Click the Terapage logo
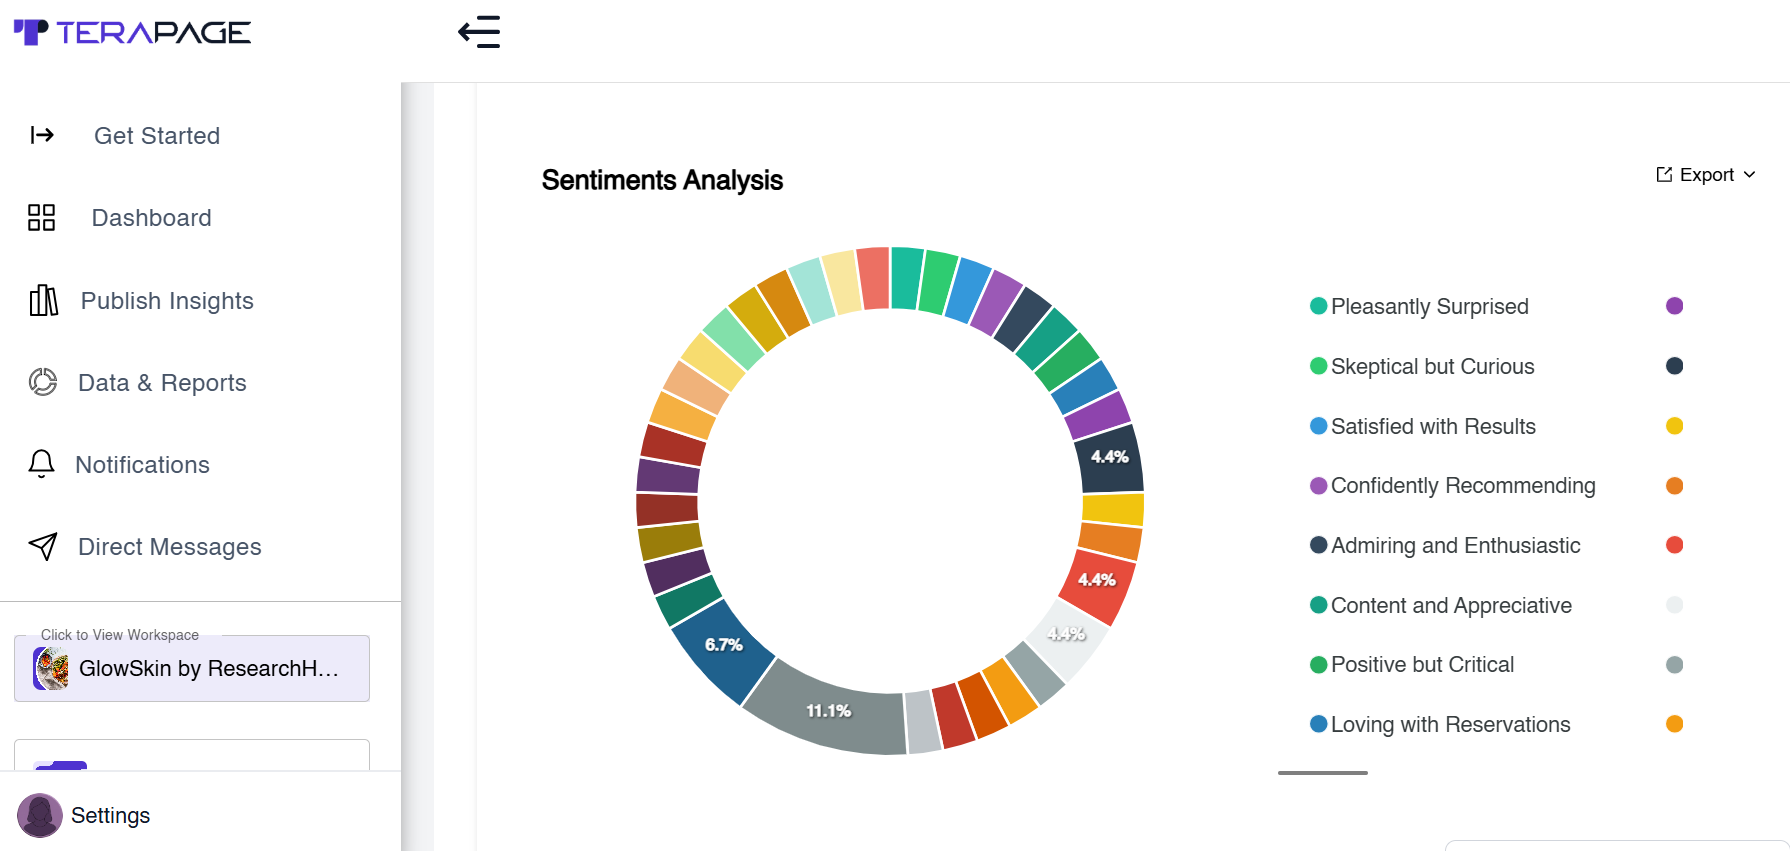 (x=132, y=32)
